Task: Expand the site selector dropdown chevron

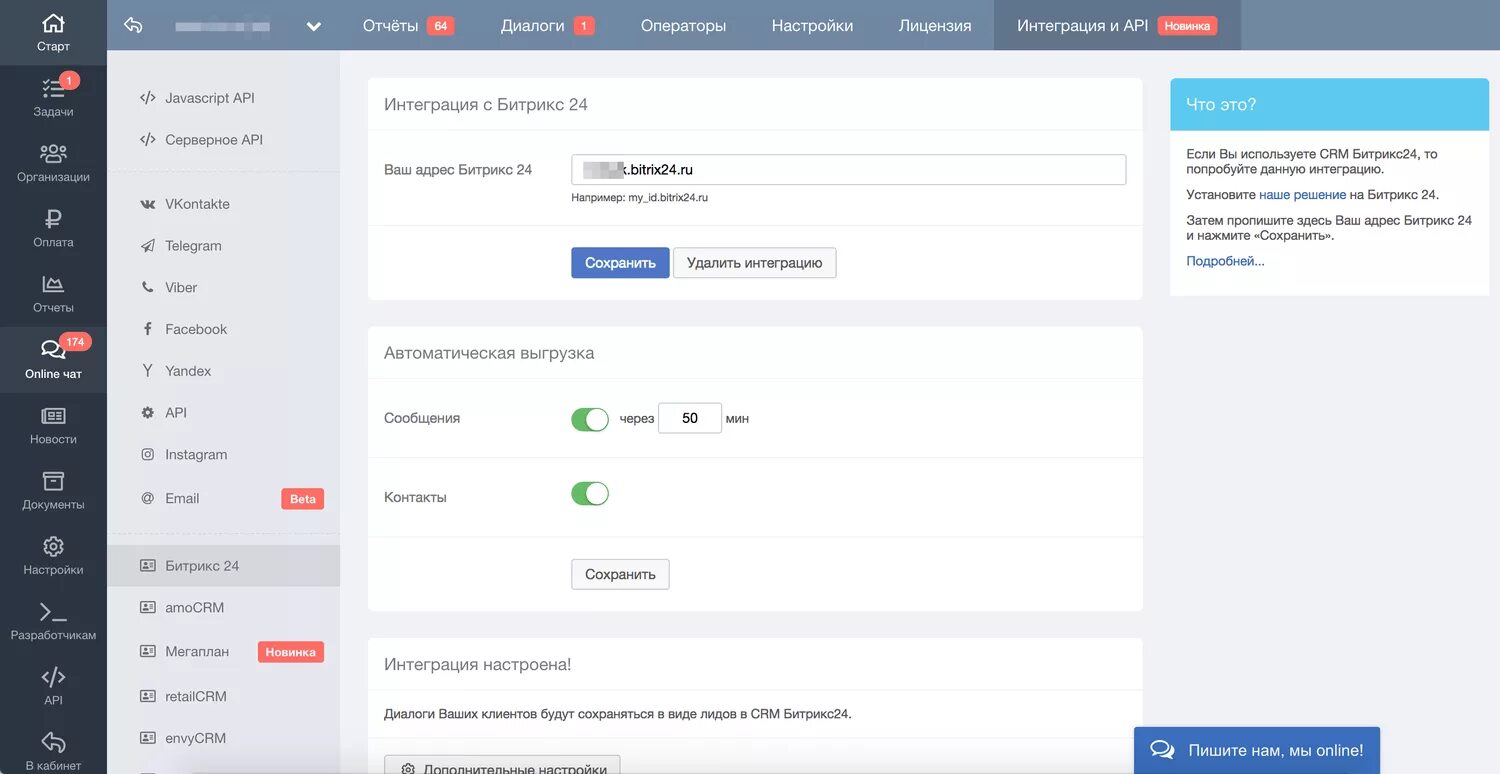Action: point(314,27)
